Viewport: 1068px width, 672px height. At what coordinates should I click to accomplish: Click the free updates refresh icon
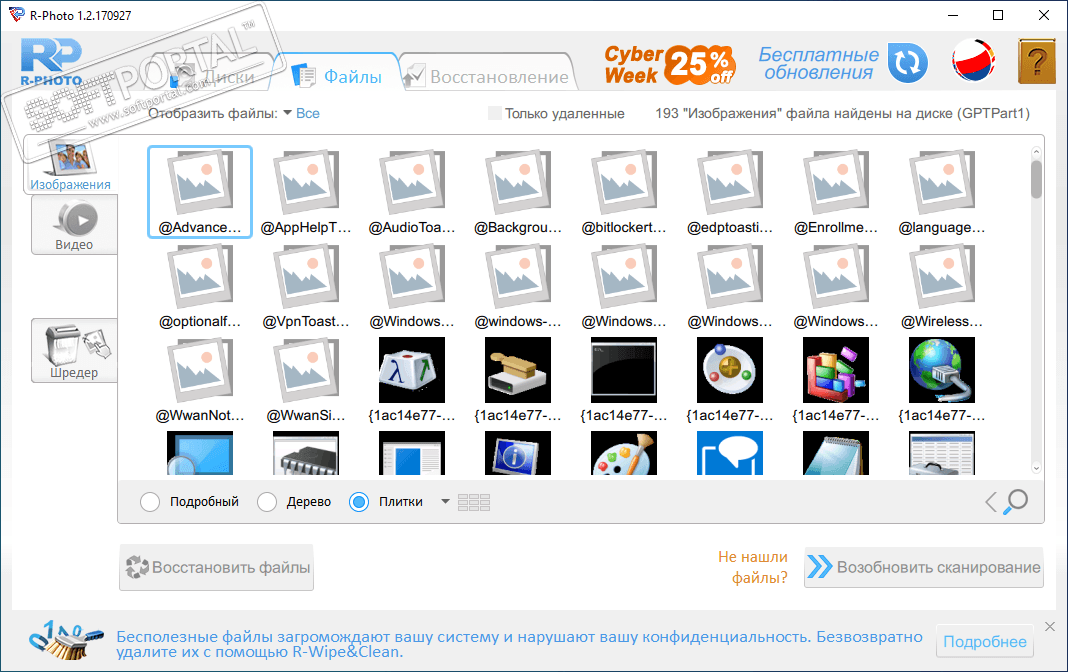tap(908, 63)
